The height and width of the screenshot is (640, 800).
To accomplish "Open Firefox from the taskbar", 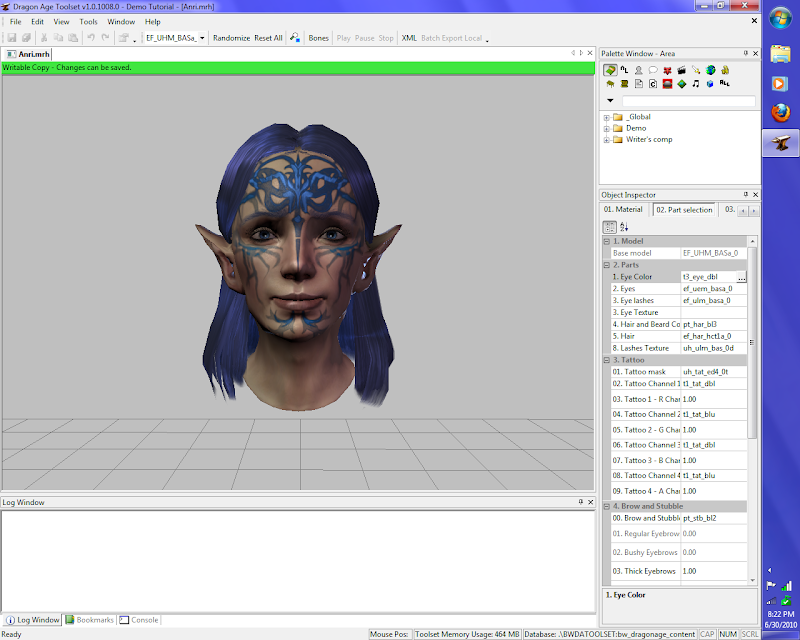I will coord(780,113).
